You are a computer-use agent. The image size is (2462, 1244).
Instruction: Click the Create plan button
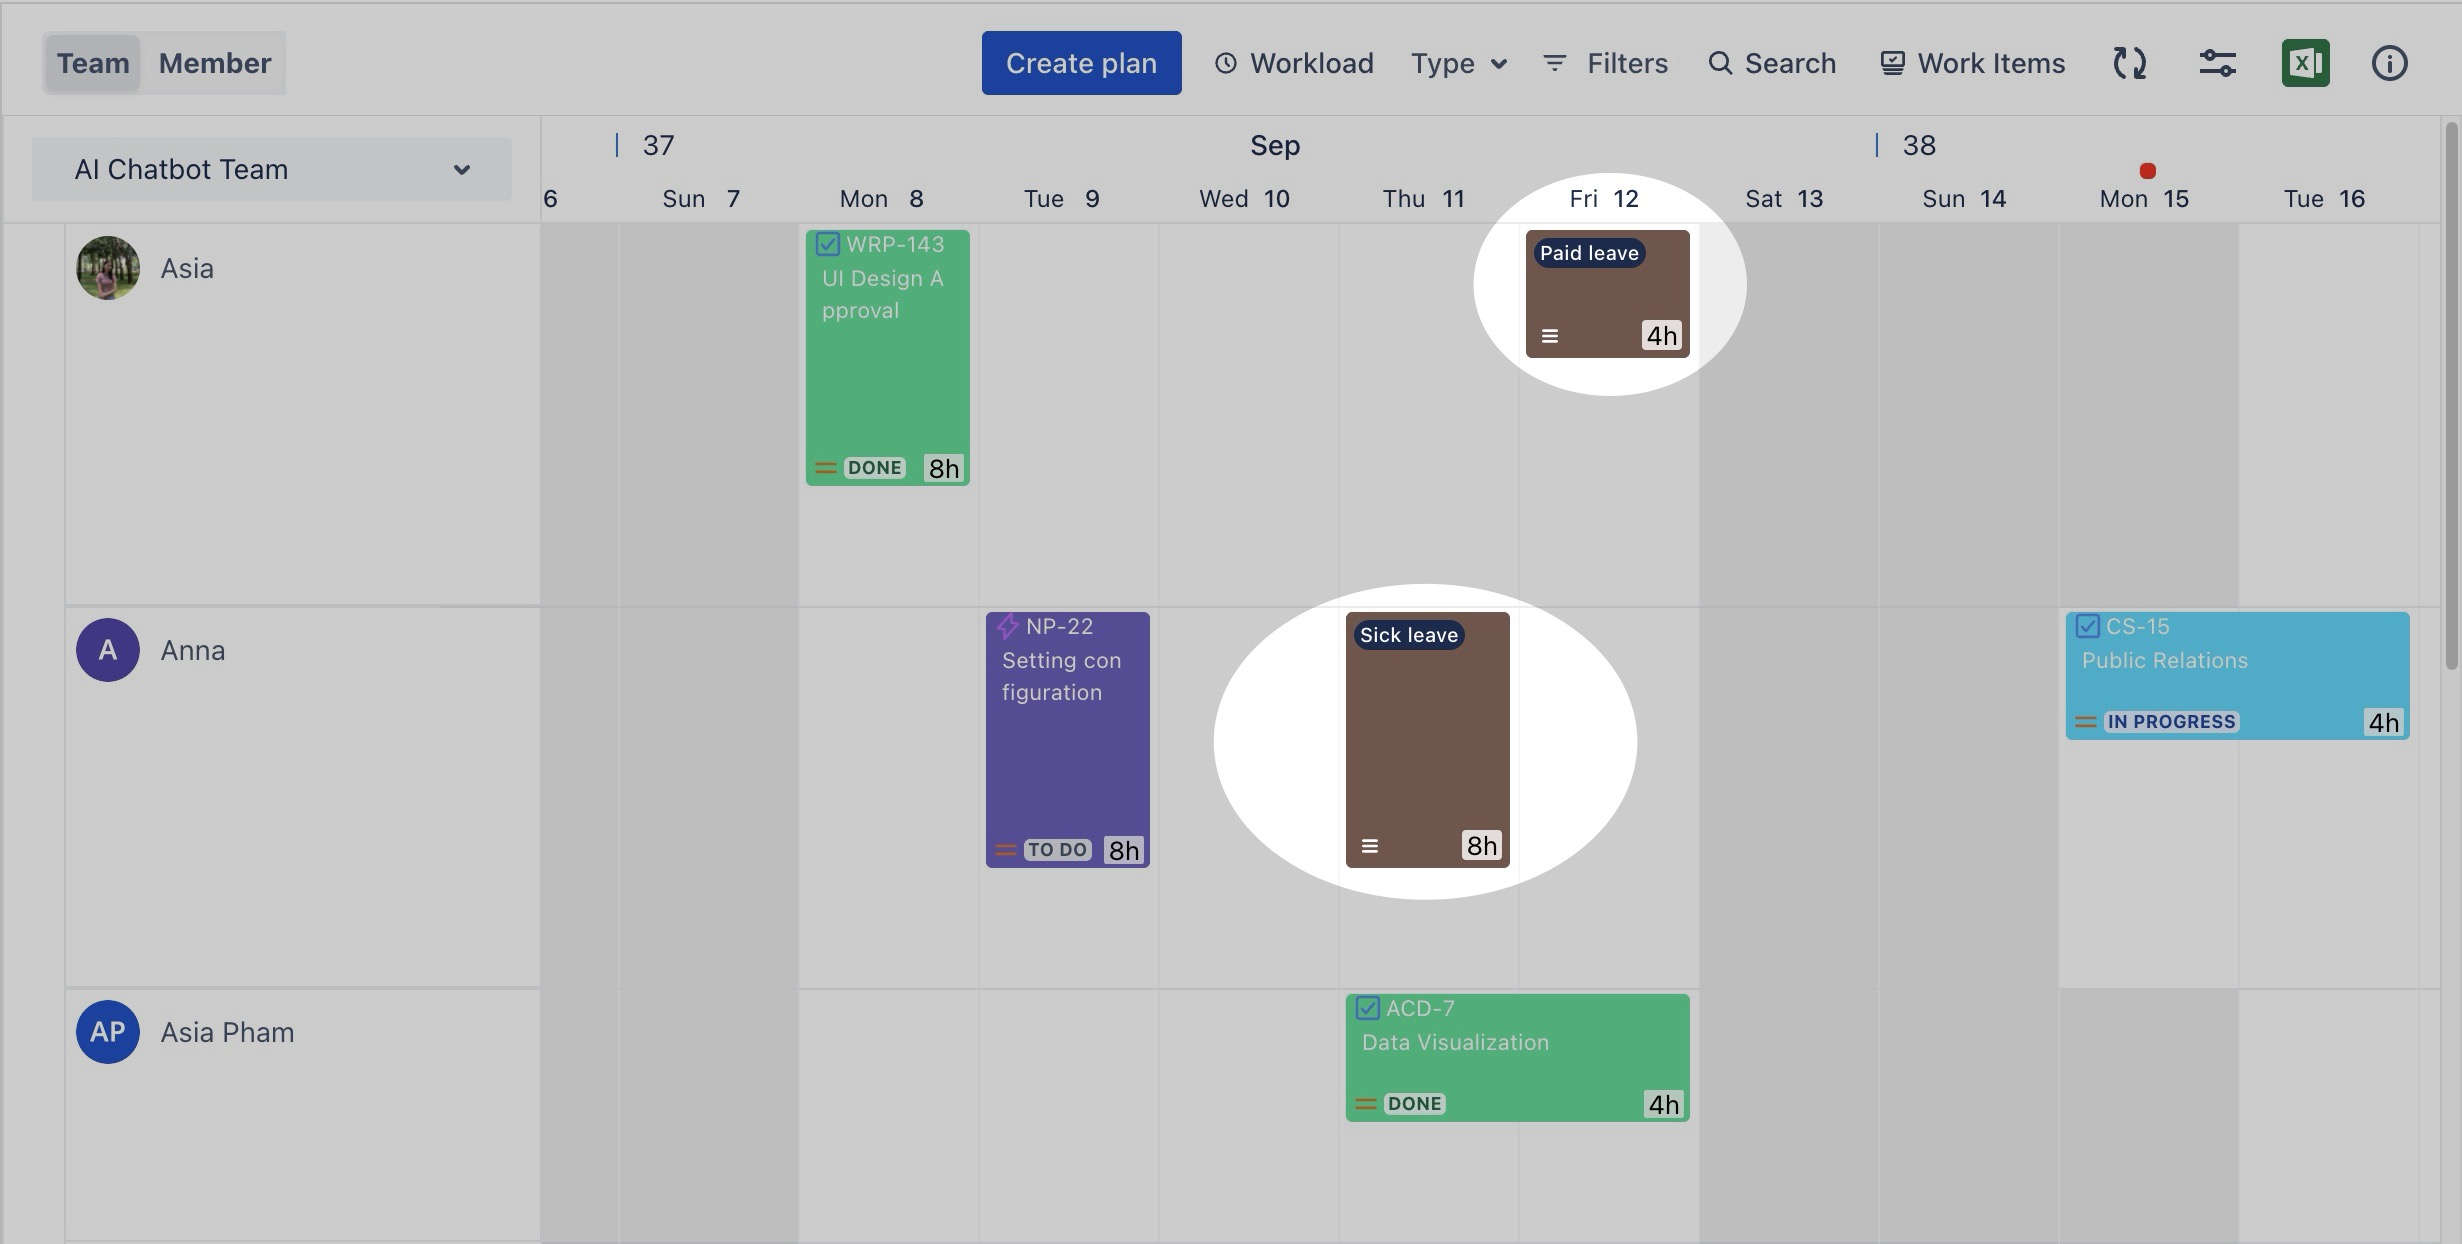click(x=1081, y=63)
